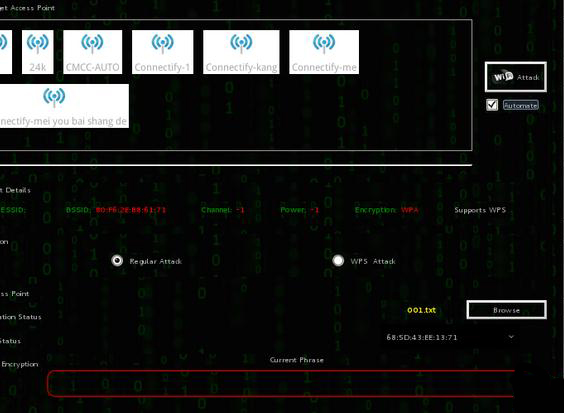Click the dropdown chevron beside MAC address

[x=511, y=337]
